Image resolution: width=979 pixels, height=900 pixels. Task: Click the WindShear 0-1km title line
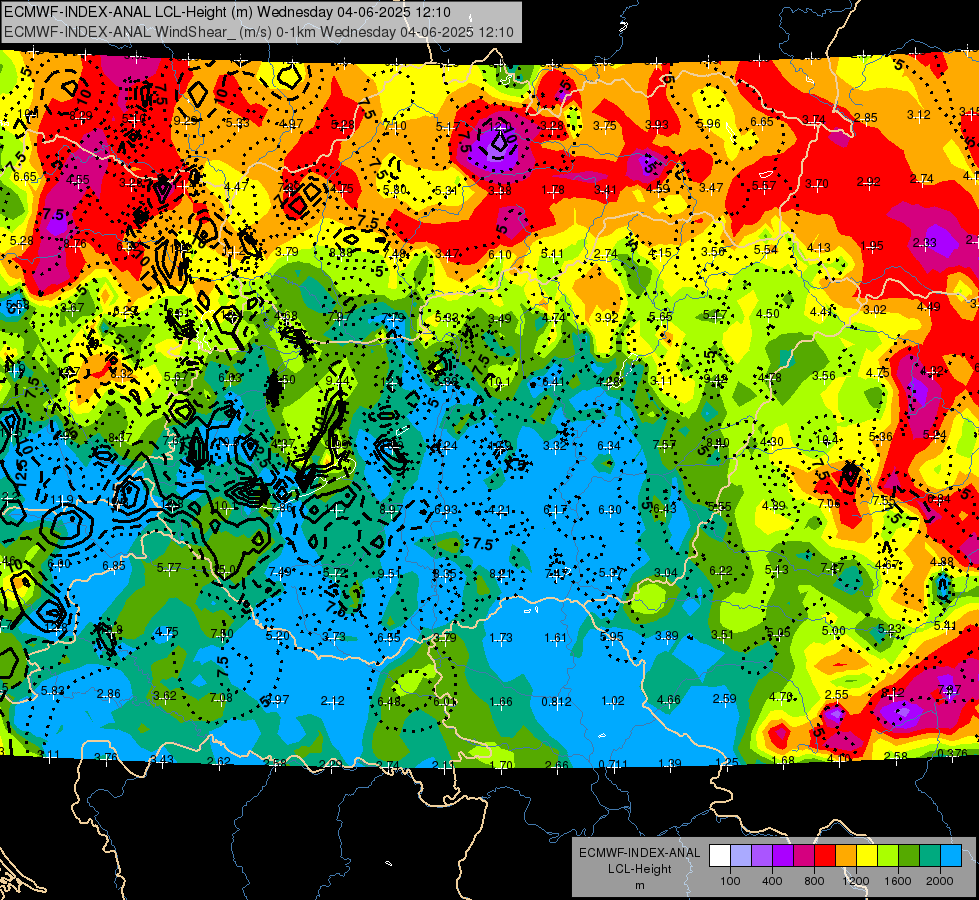[x=258, y=32]
